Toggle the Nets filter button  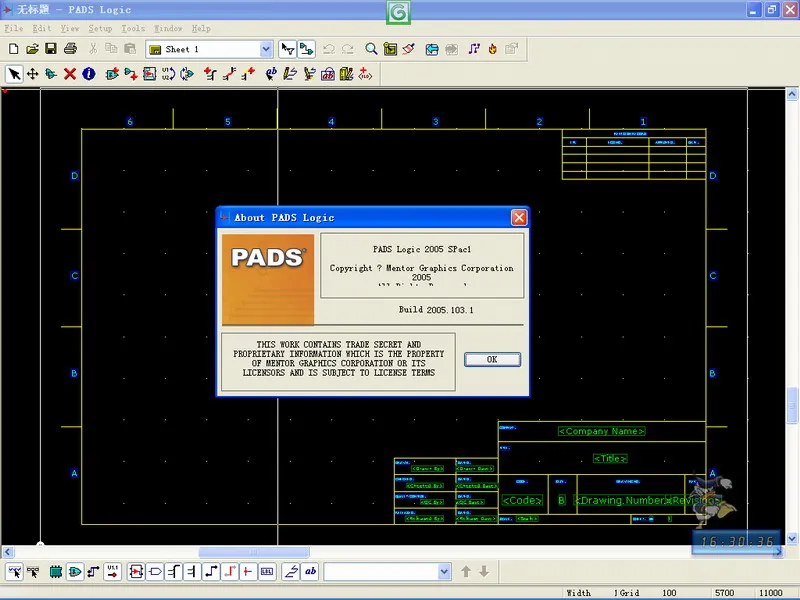pyautogui.click(x=93, y=572)
